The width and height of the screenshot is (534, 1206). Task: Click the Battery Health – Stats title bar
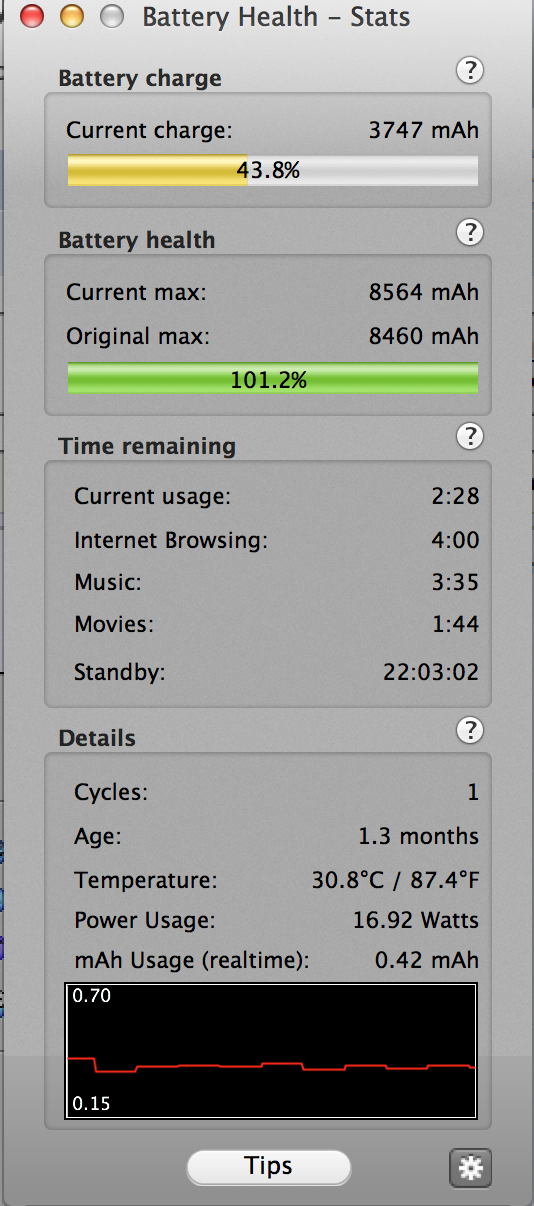click(x=276, y=16)
